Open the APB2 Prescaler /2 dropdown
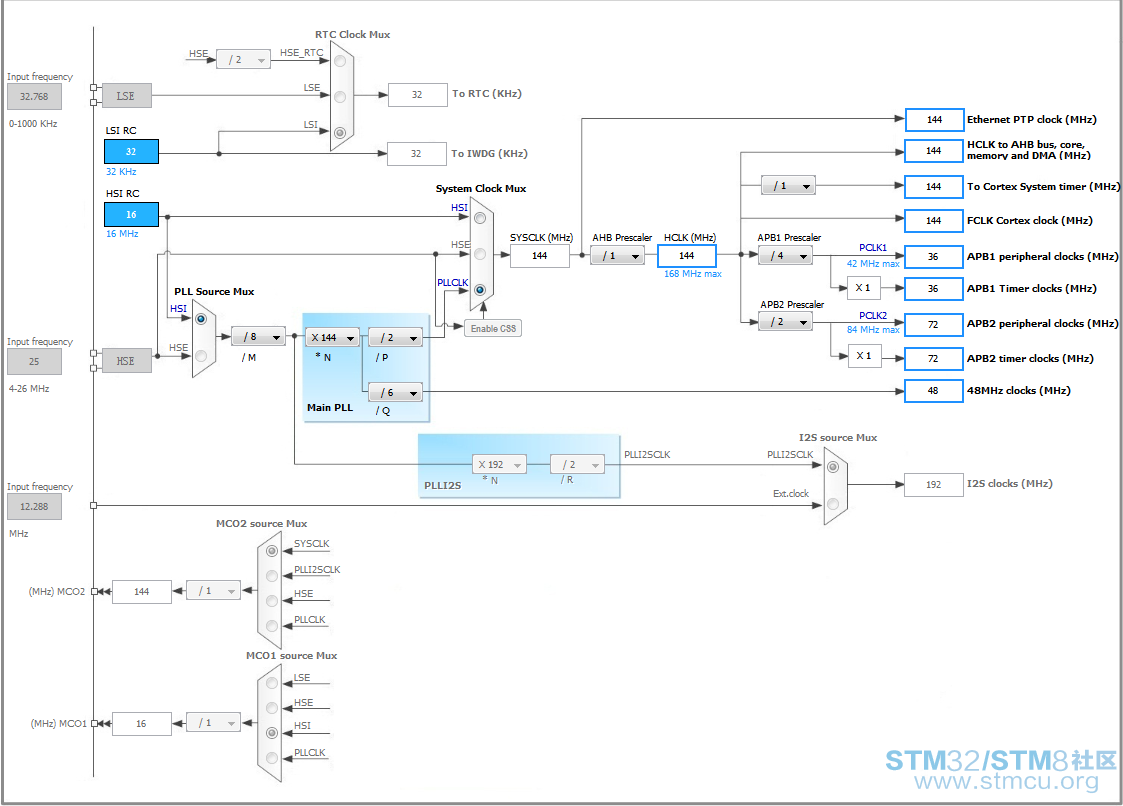 coord(786,322)
